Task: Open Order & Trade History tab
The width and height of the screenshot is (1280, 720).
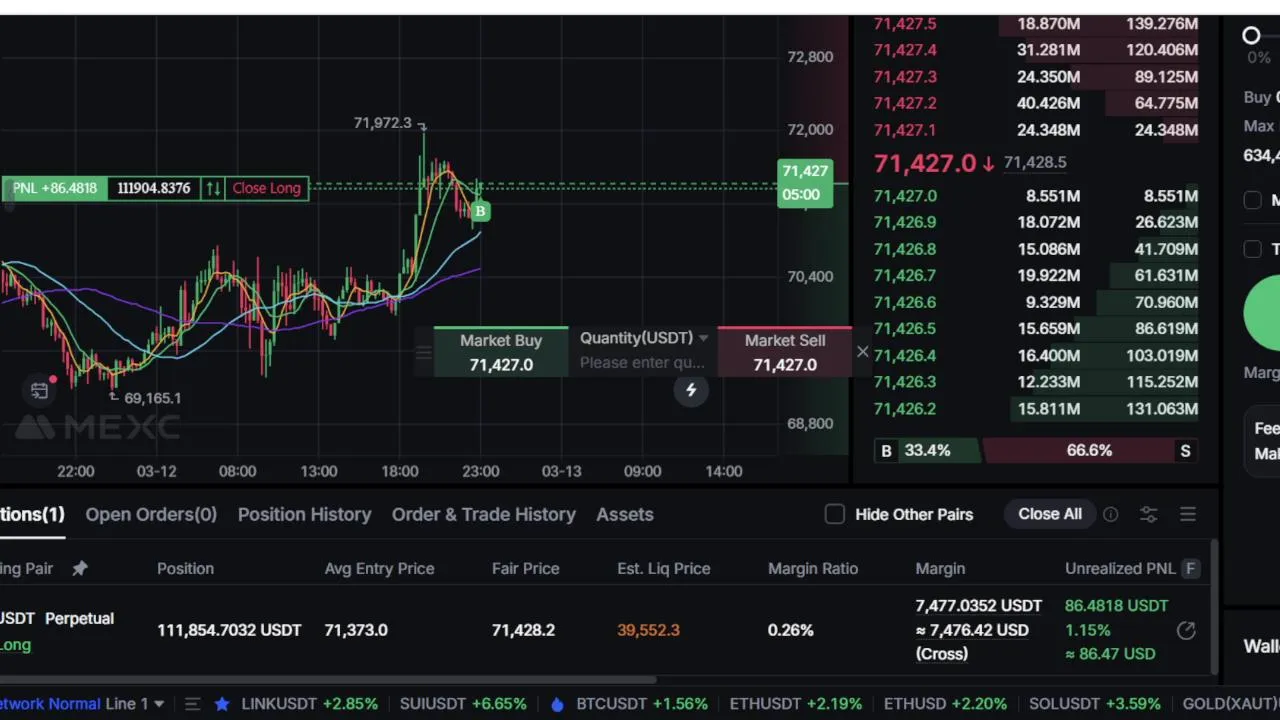Action: (x=484, y=514)
